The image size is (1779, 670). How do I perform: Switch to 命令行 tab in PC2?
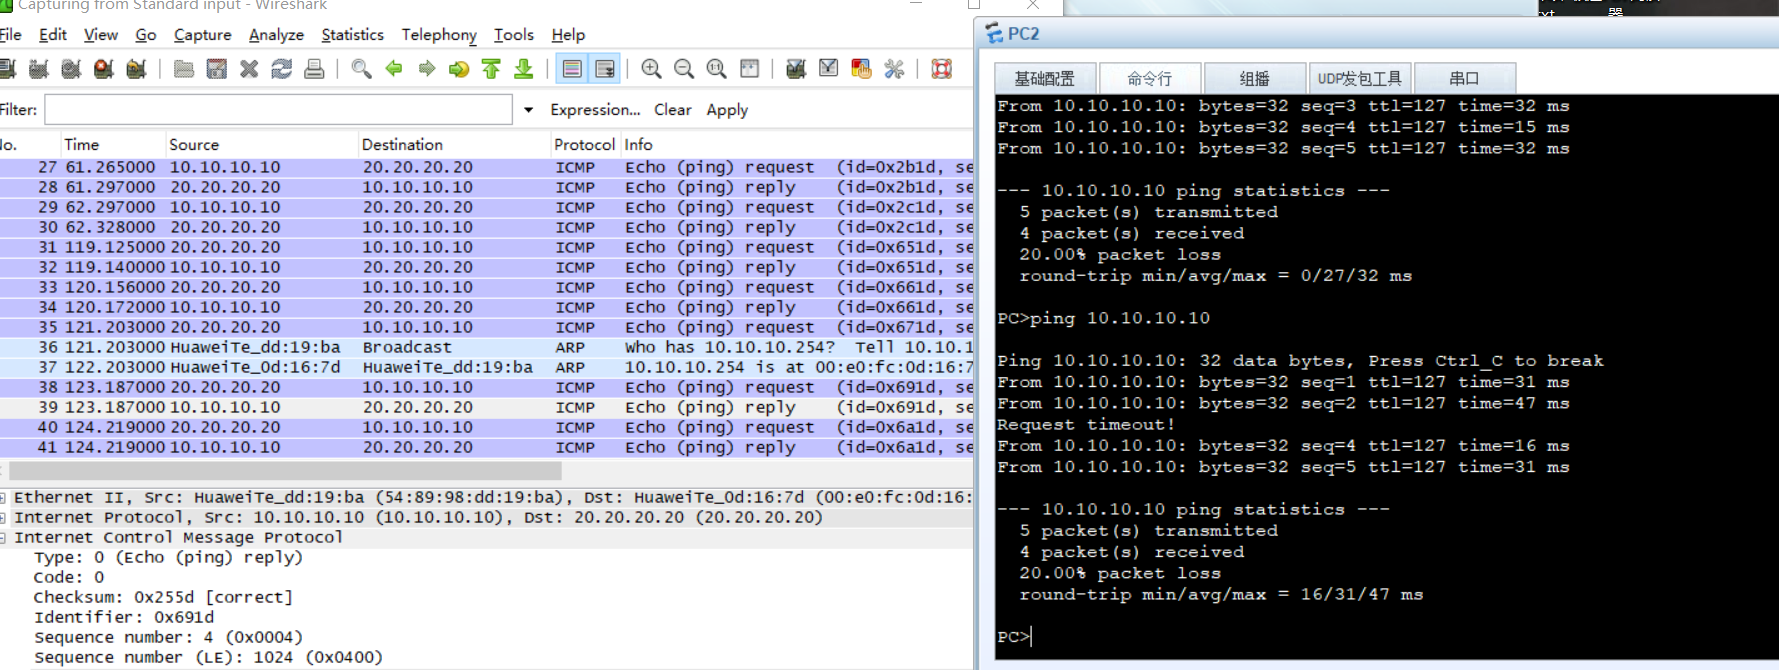(x=1150, y=78)
